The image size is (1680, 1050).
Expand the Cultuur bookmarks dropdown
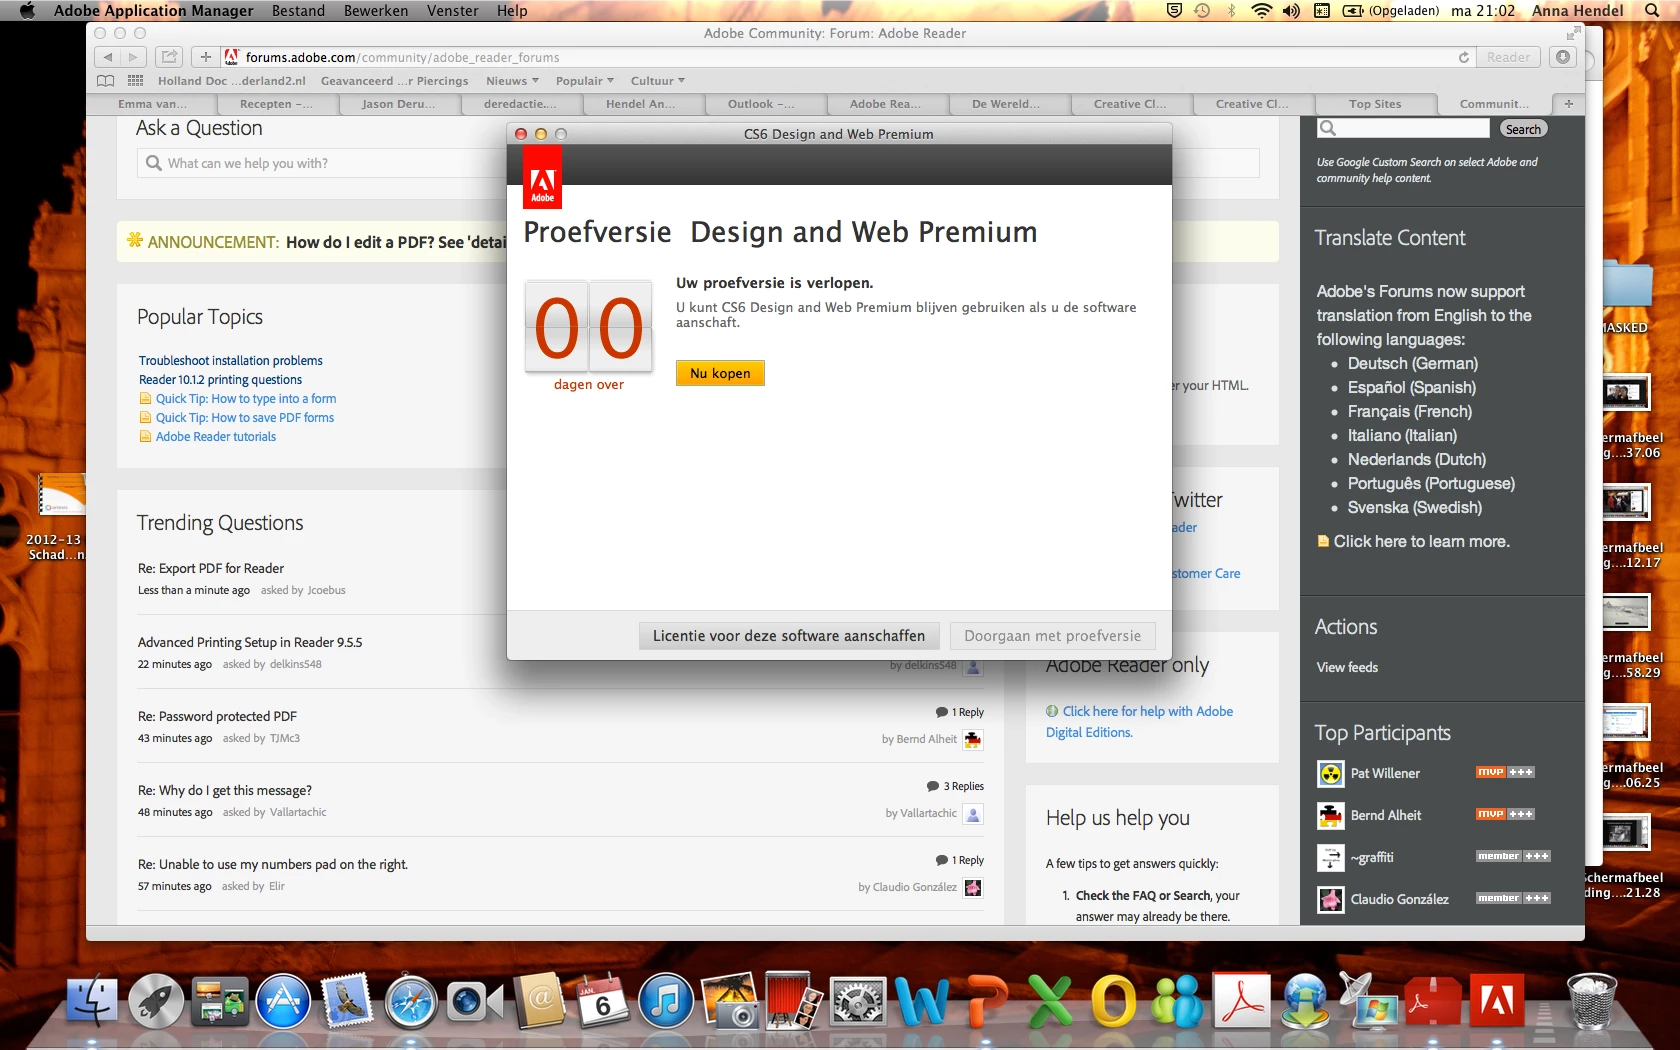658,81
